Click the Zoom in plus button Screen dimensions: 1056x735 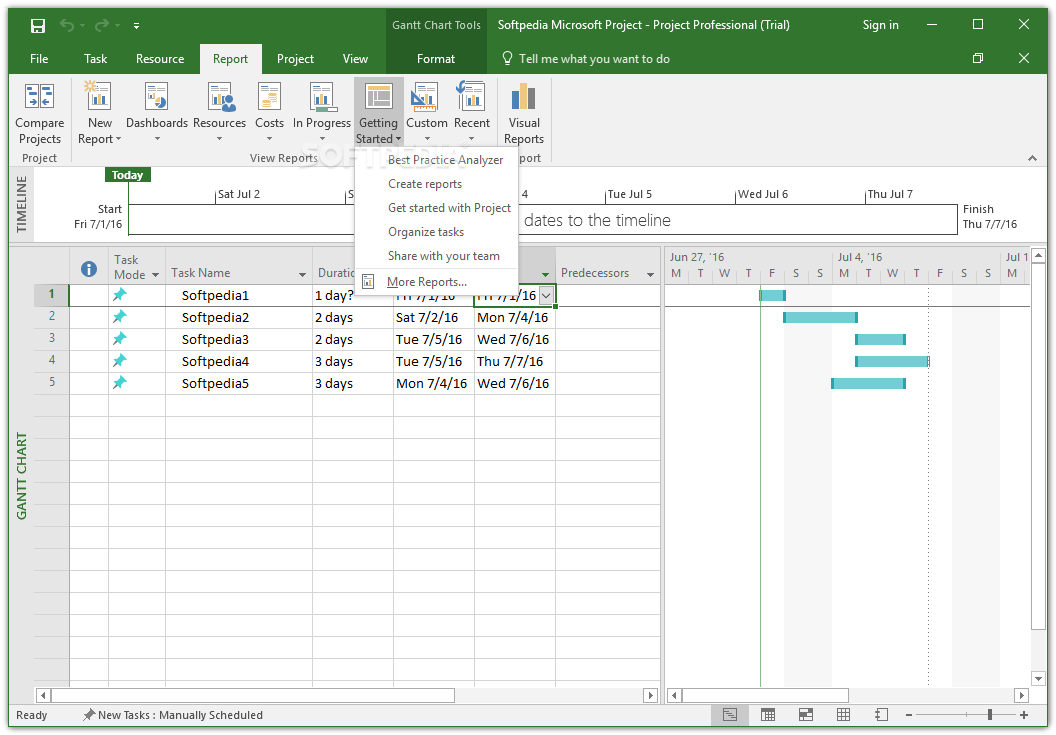(x=1024, y=715)
